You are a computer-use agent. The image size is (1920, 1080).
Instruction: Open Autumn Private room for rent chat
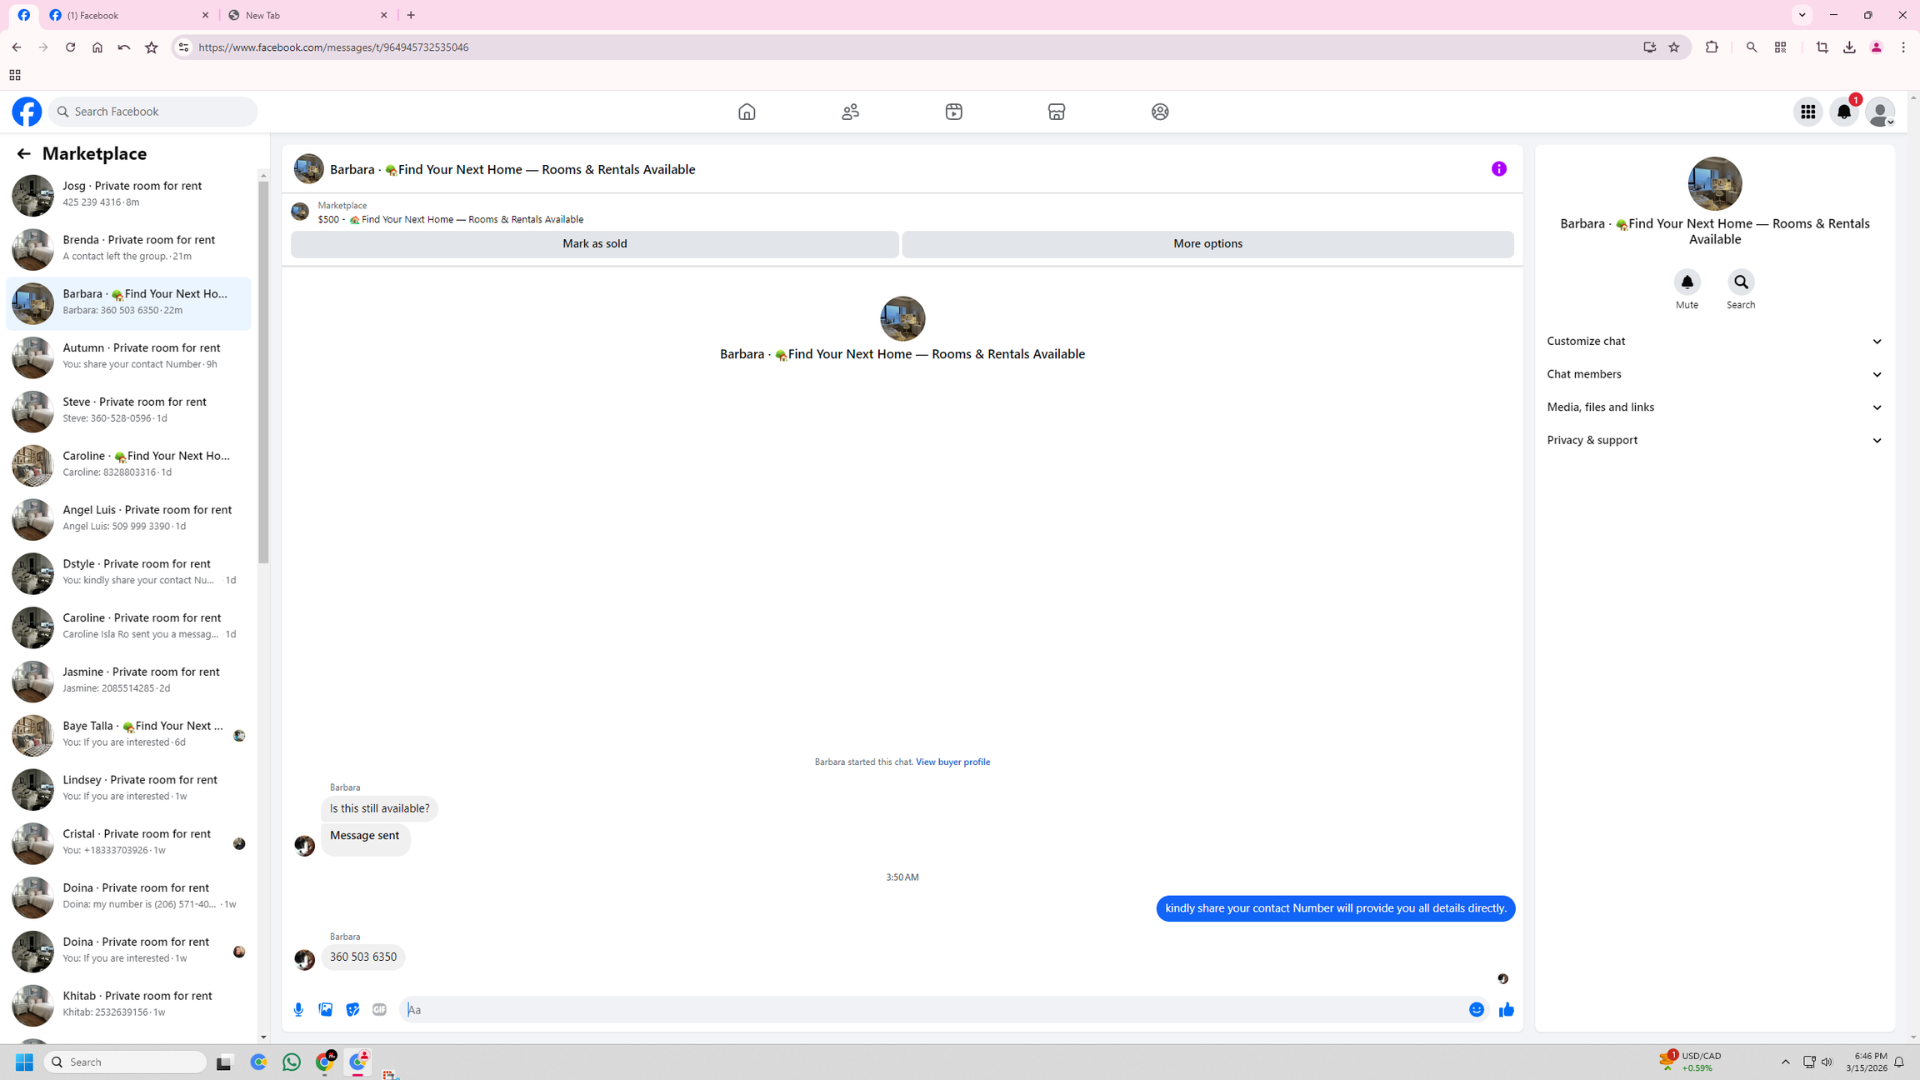click(129, 356)
